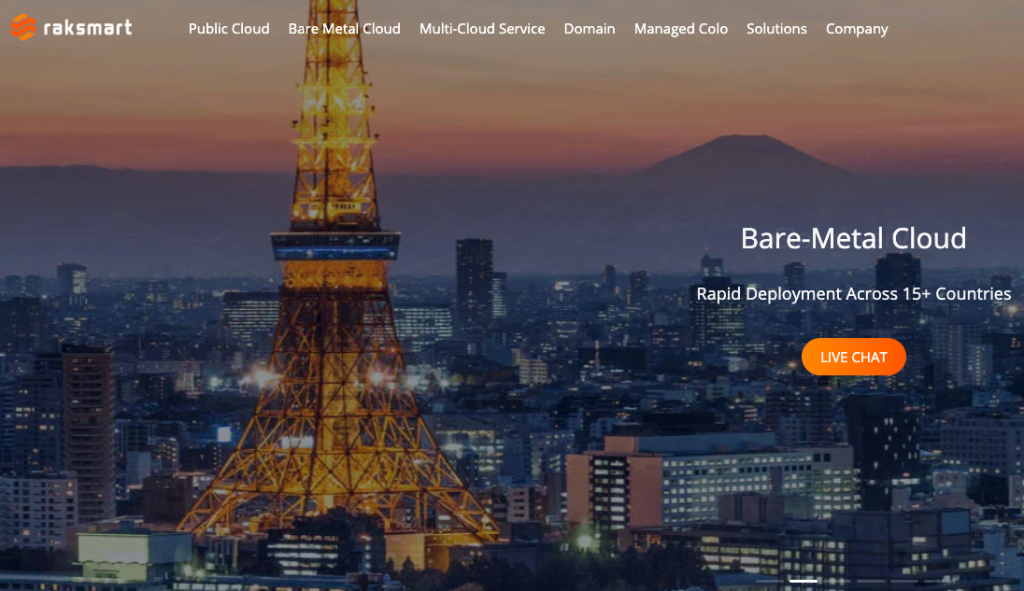Show the fifth carousel slide indicator
The height and width of the screenshot is (591, 1024).
click(x=902, y=580)
